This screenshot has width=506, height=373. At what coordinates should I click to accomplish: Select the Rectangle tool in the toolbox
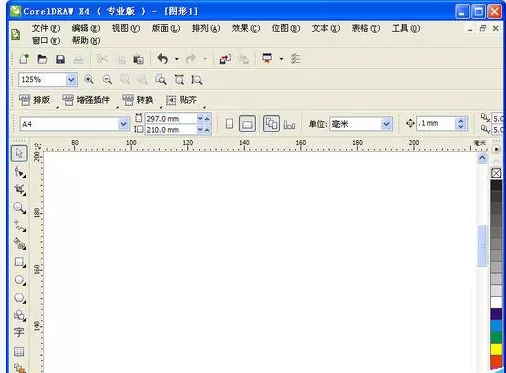point(20,262)
